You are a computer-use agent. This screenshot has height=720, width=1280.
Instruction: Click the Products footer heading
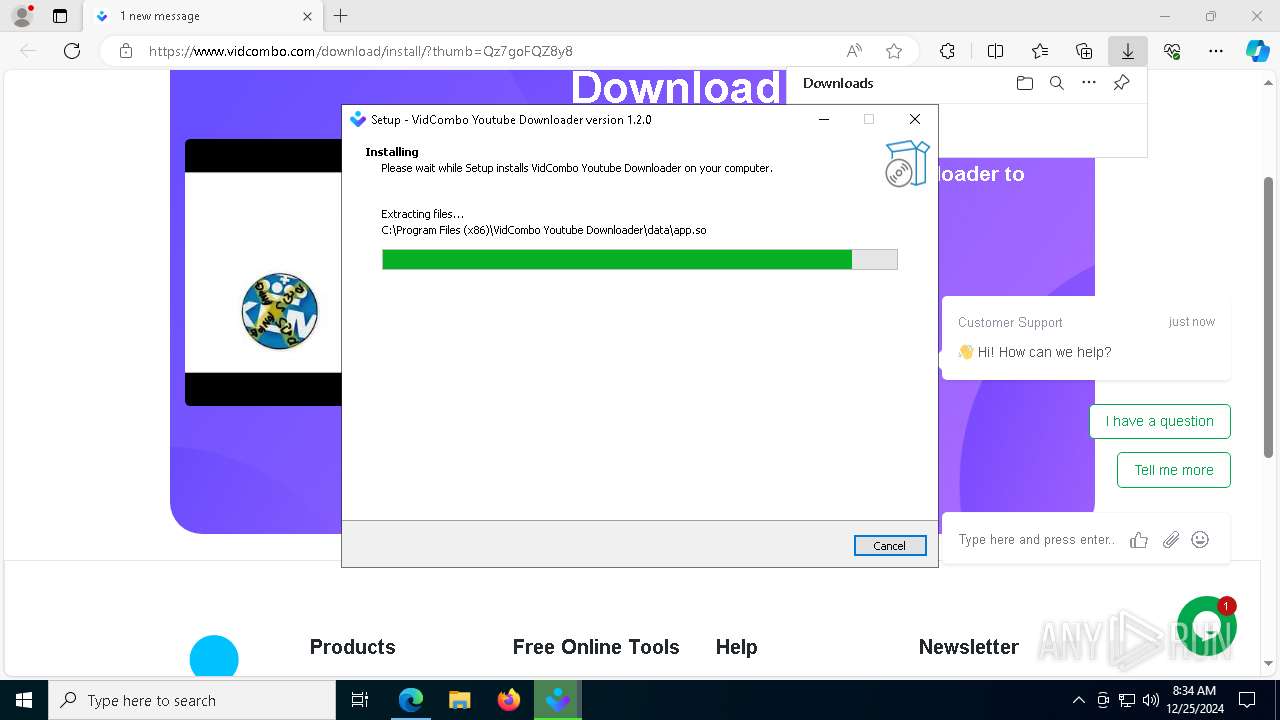[x=353, y=647]
